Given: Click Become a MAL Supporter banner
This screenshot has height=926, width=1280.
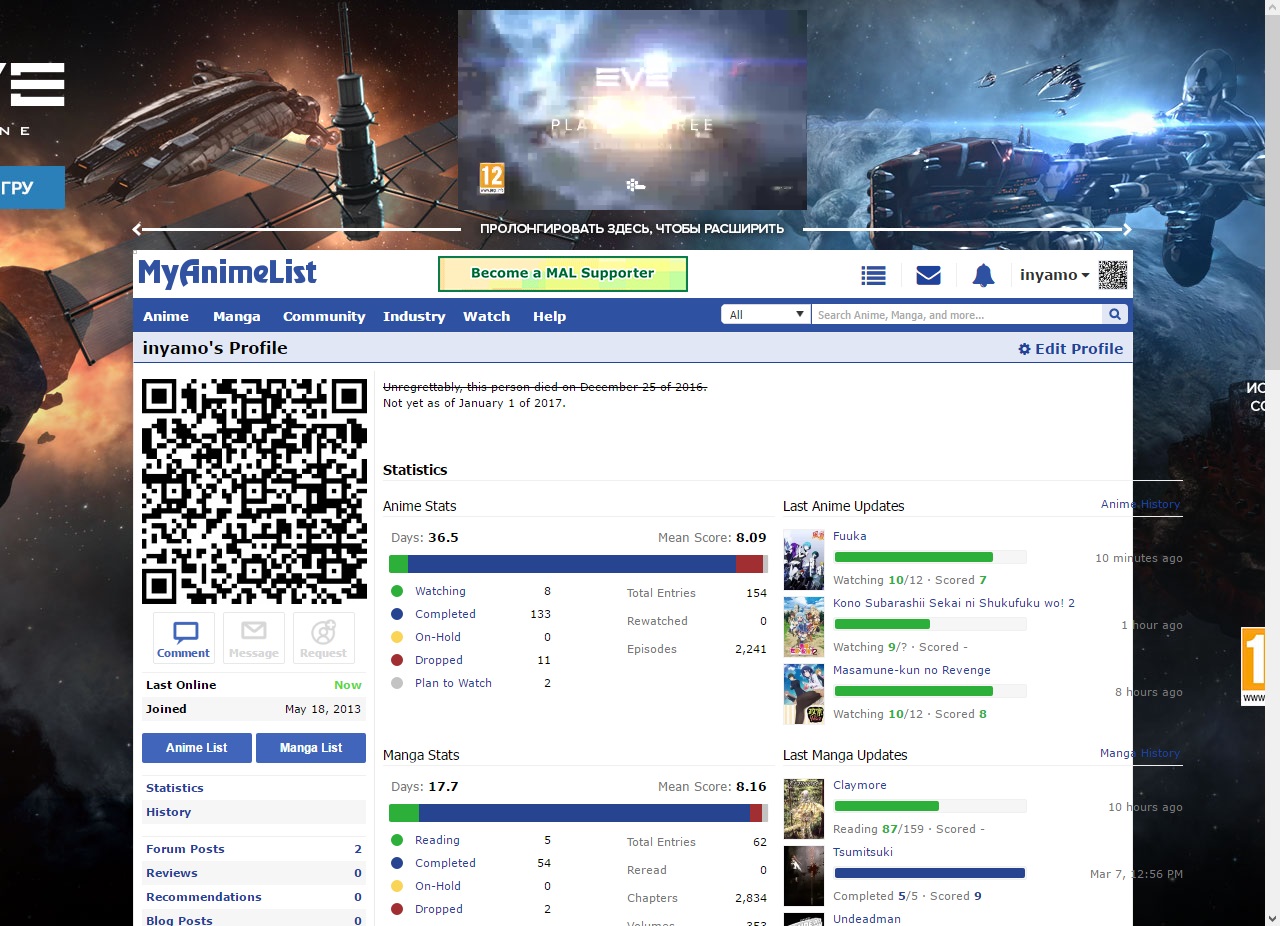Looking at the screenshot, I should (563, 274).
